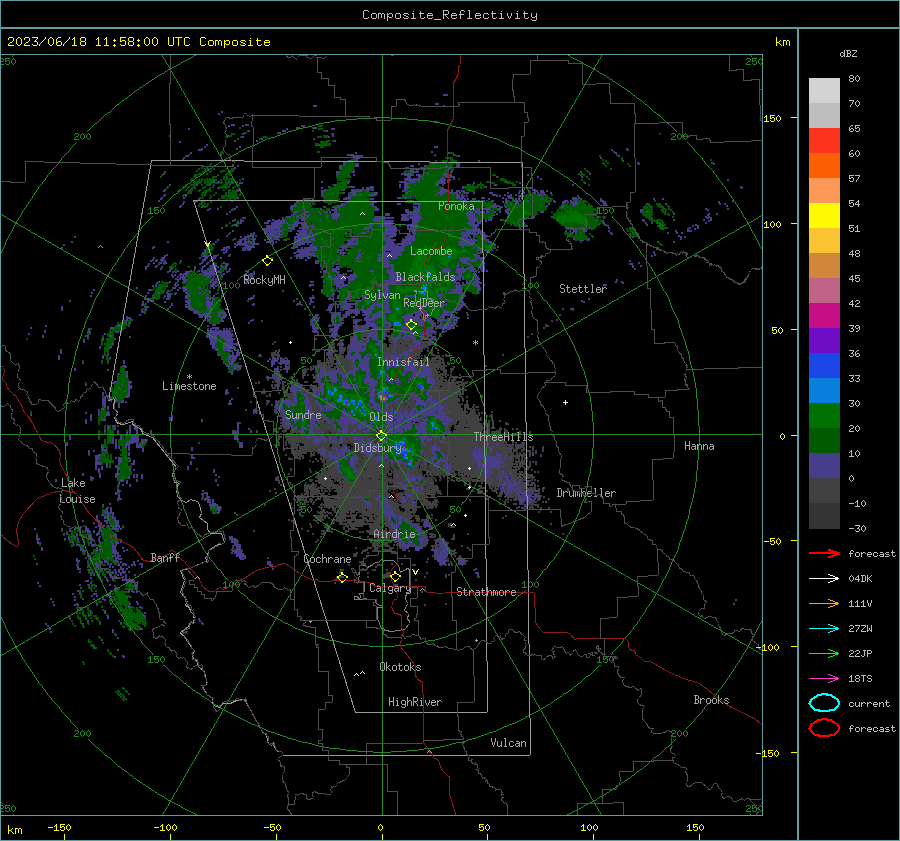Image resolution: width=900 pixels, height=841 pixels.
Task: Click the Lacombe city label
Action: [x=431, y=251]
